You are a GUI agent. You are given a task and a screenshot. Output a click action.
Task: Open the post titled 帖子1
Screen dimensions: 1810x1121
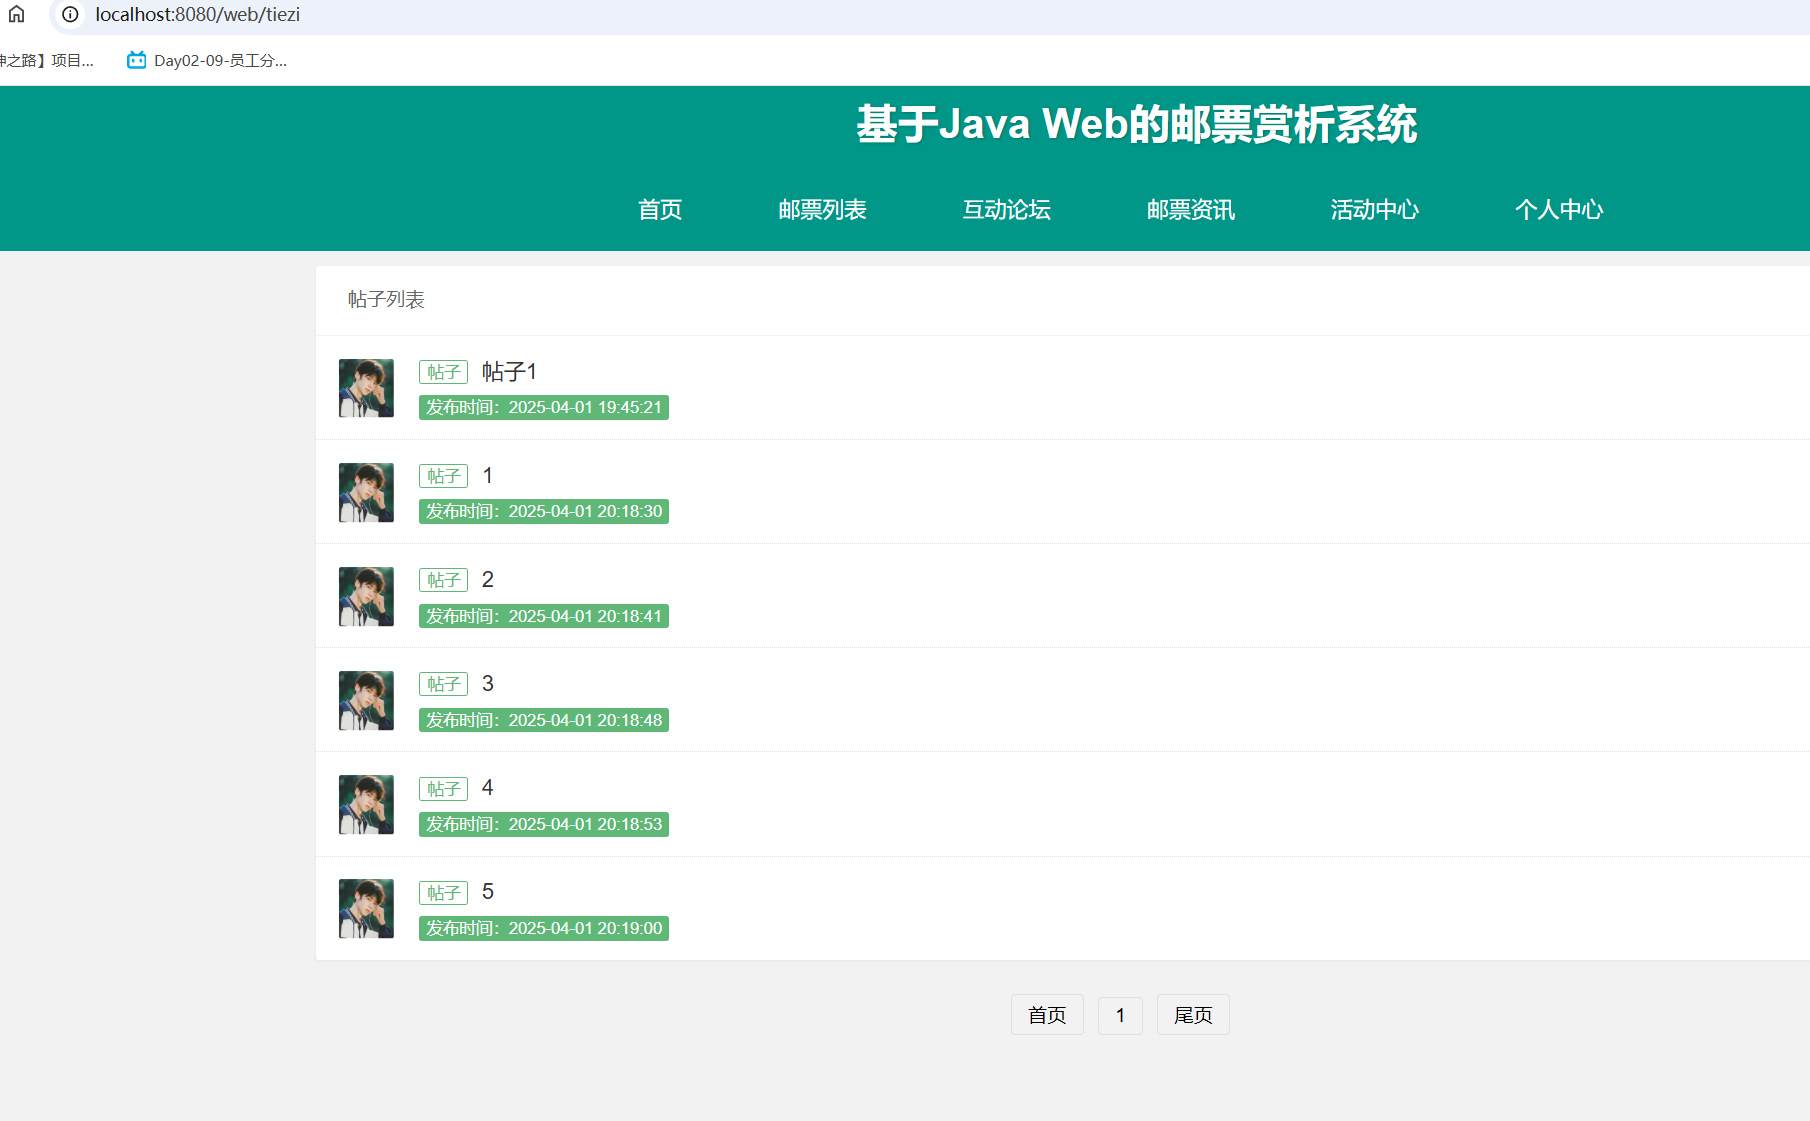coord(509,372)
